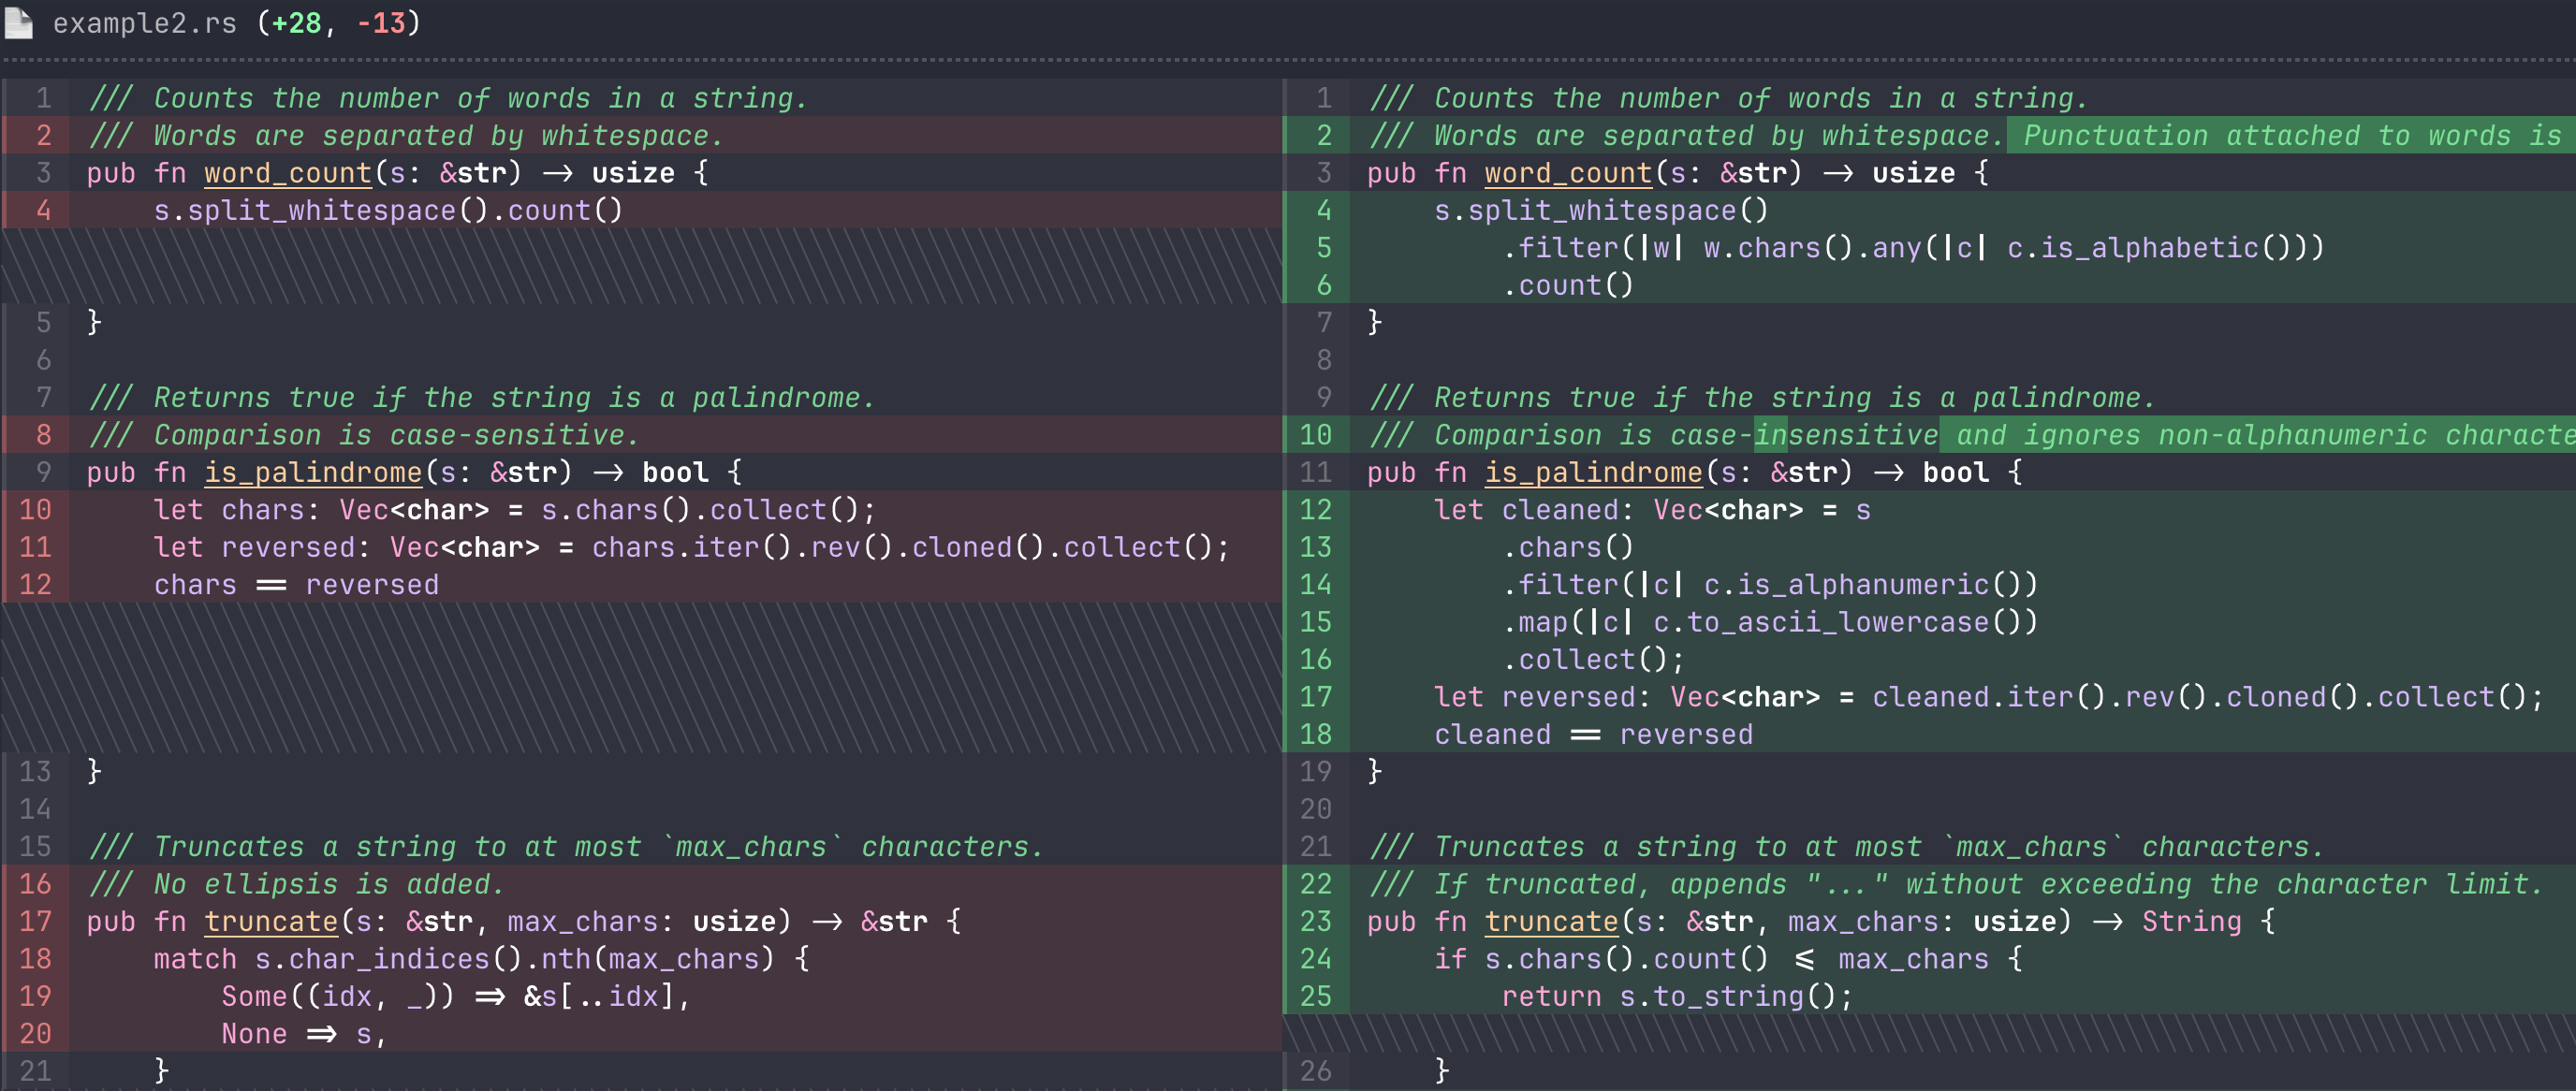
Task: Click the file icon beside example2.rs
Action: pos(19,22)
